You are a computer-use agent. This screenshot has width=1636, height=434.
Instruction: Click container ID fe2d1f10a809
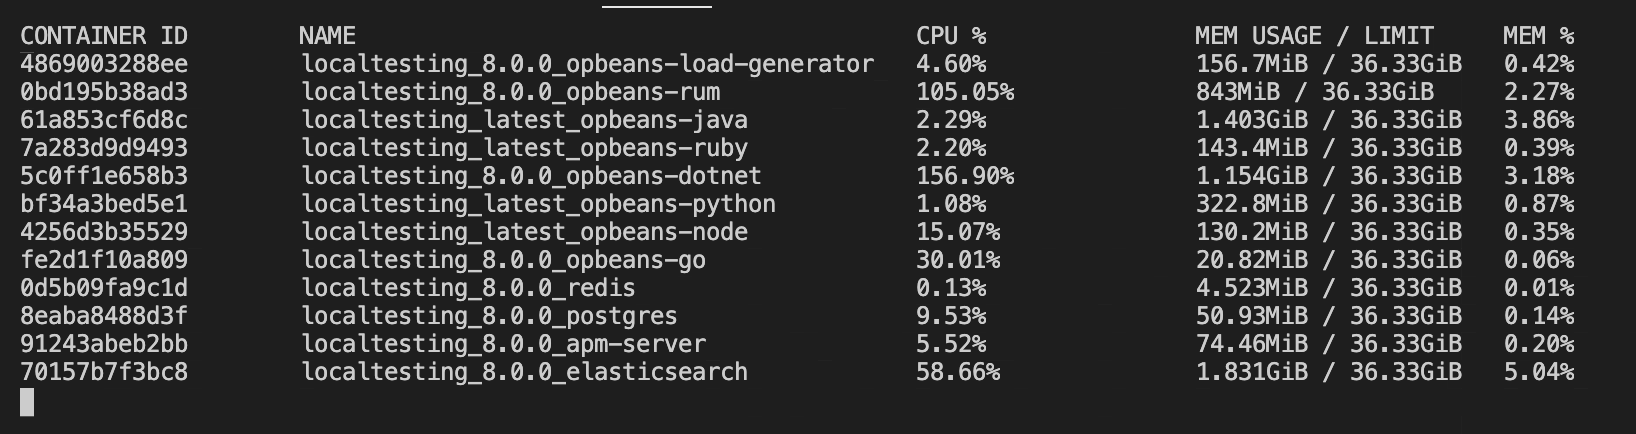click(104, 260)
